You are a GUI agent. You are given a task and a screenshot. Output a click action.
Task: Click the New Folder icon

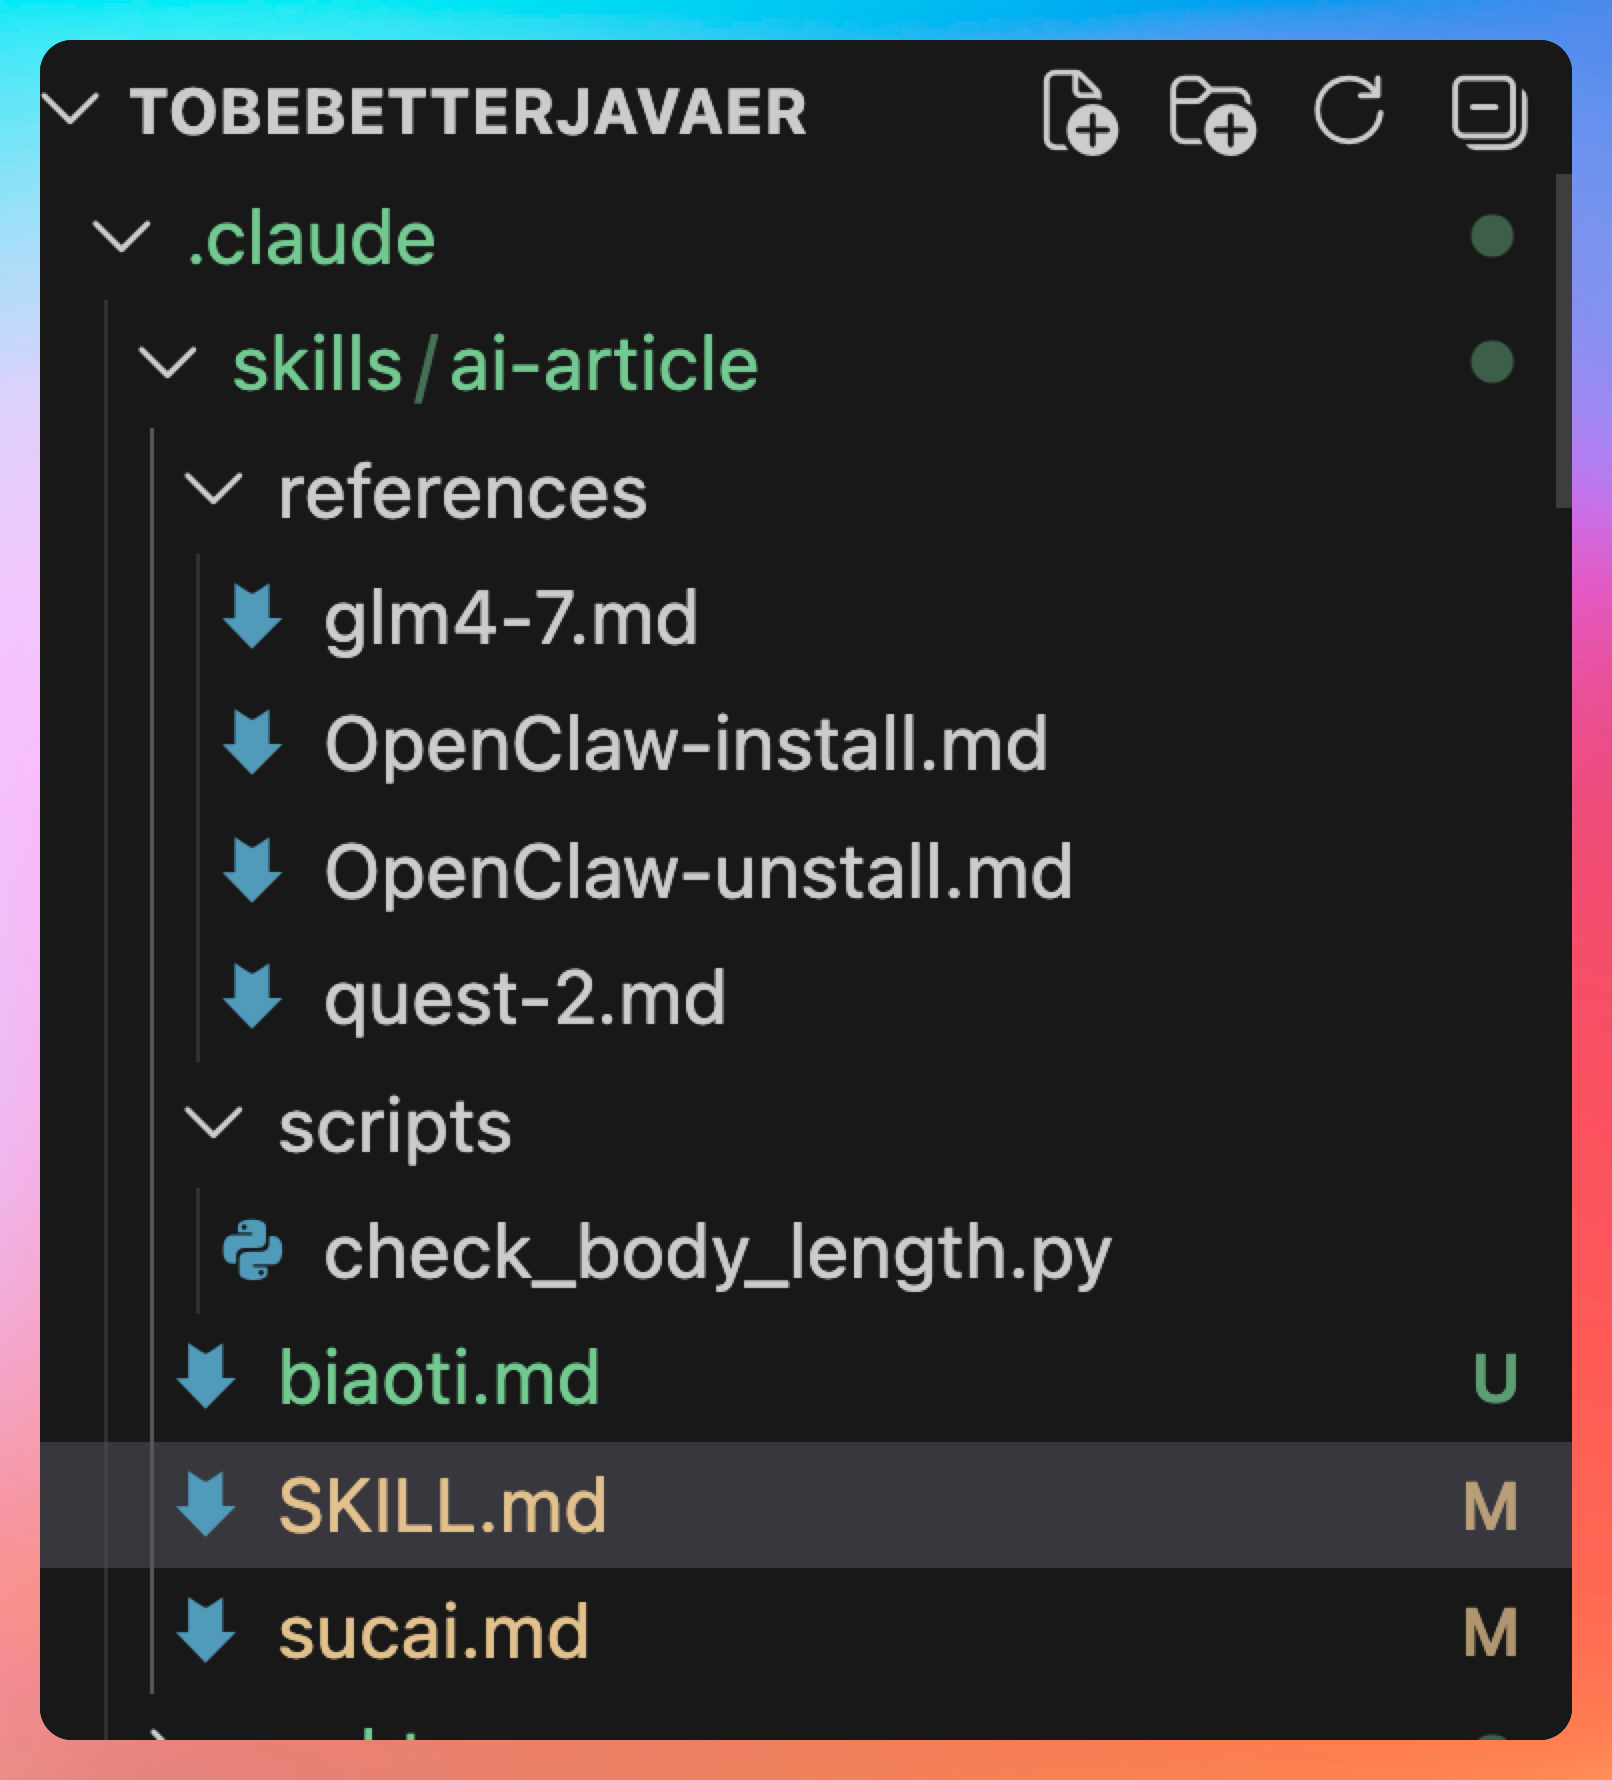[1212, 112]
